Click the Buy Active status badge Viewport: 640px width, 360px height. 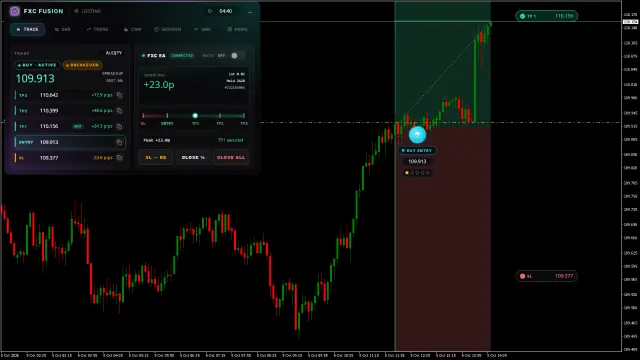(x=37, y=65)
